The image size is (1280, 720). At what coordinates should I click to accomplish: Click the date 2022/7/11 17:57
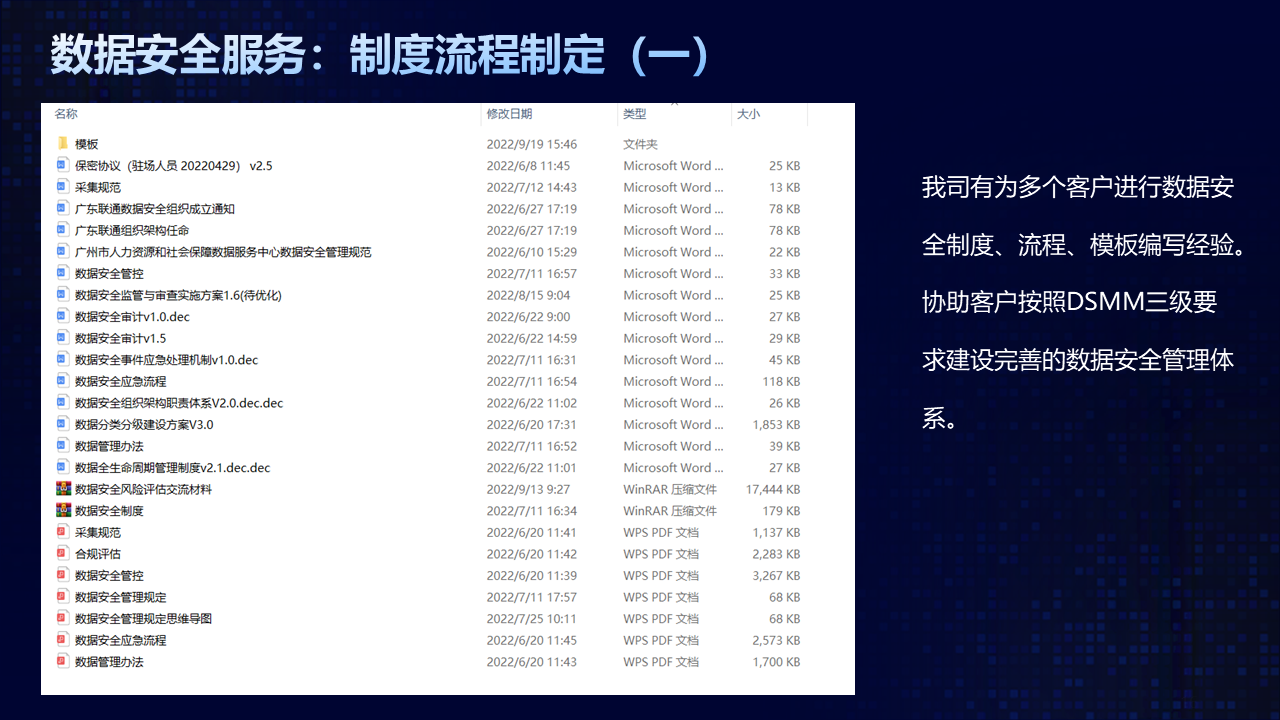(532, 597)
